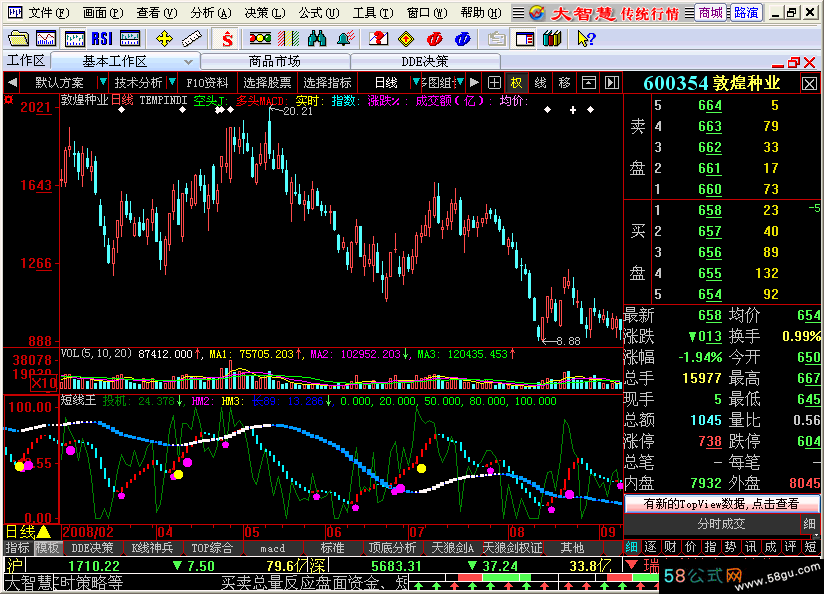Viewport: 824px width, 594px height.
Task: Toggle the 权 adjustment button
Action: [x=517, y=83]
